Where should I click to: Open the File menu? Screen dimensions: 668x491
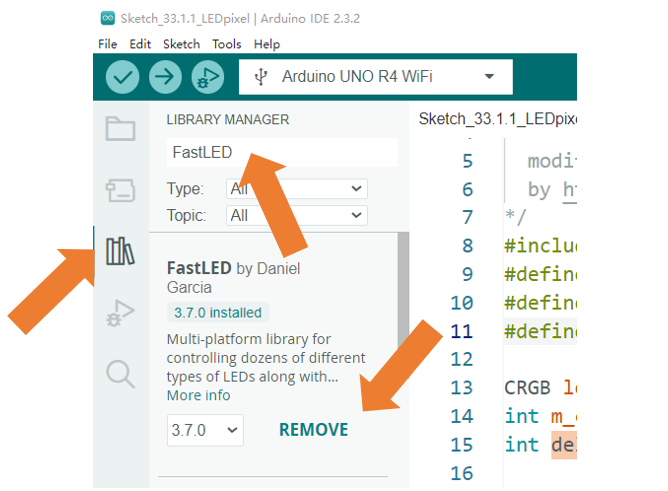(x=107, y=44)
